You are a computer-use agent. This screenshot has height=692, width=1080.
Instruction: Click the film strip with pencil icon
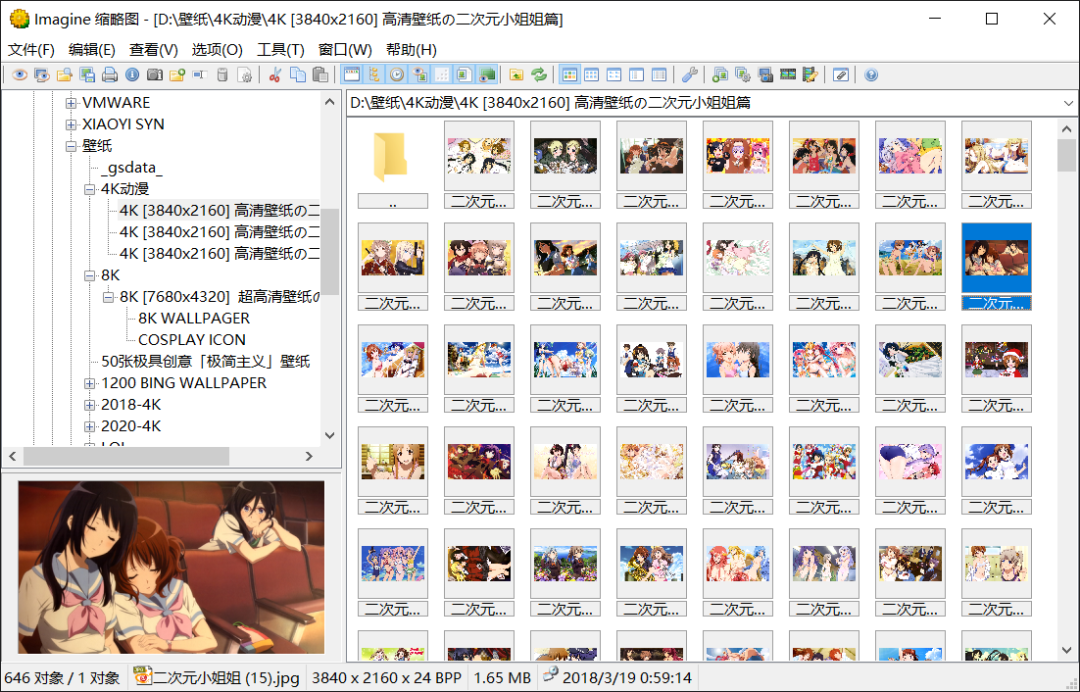click(x=810, y=75)
